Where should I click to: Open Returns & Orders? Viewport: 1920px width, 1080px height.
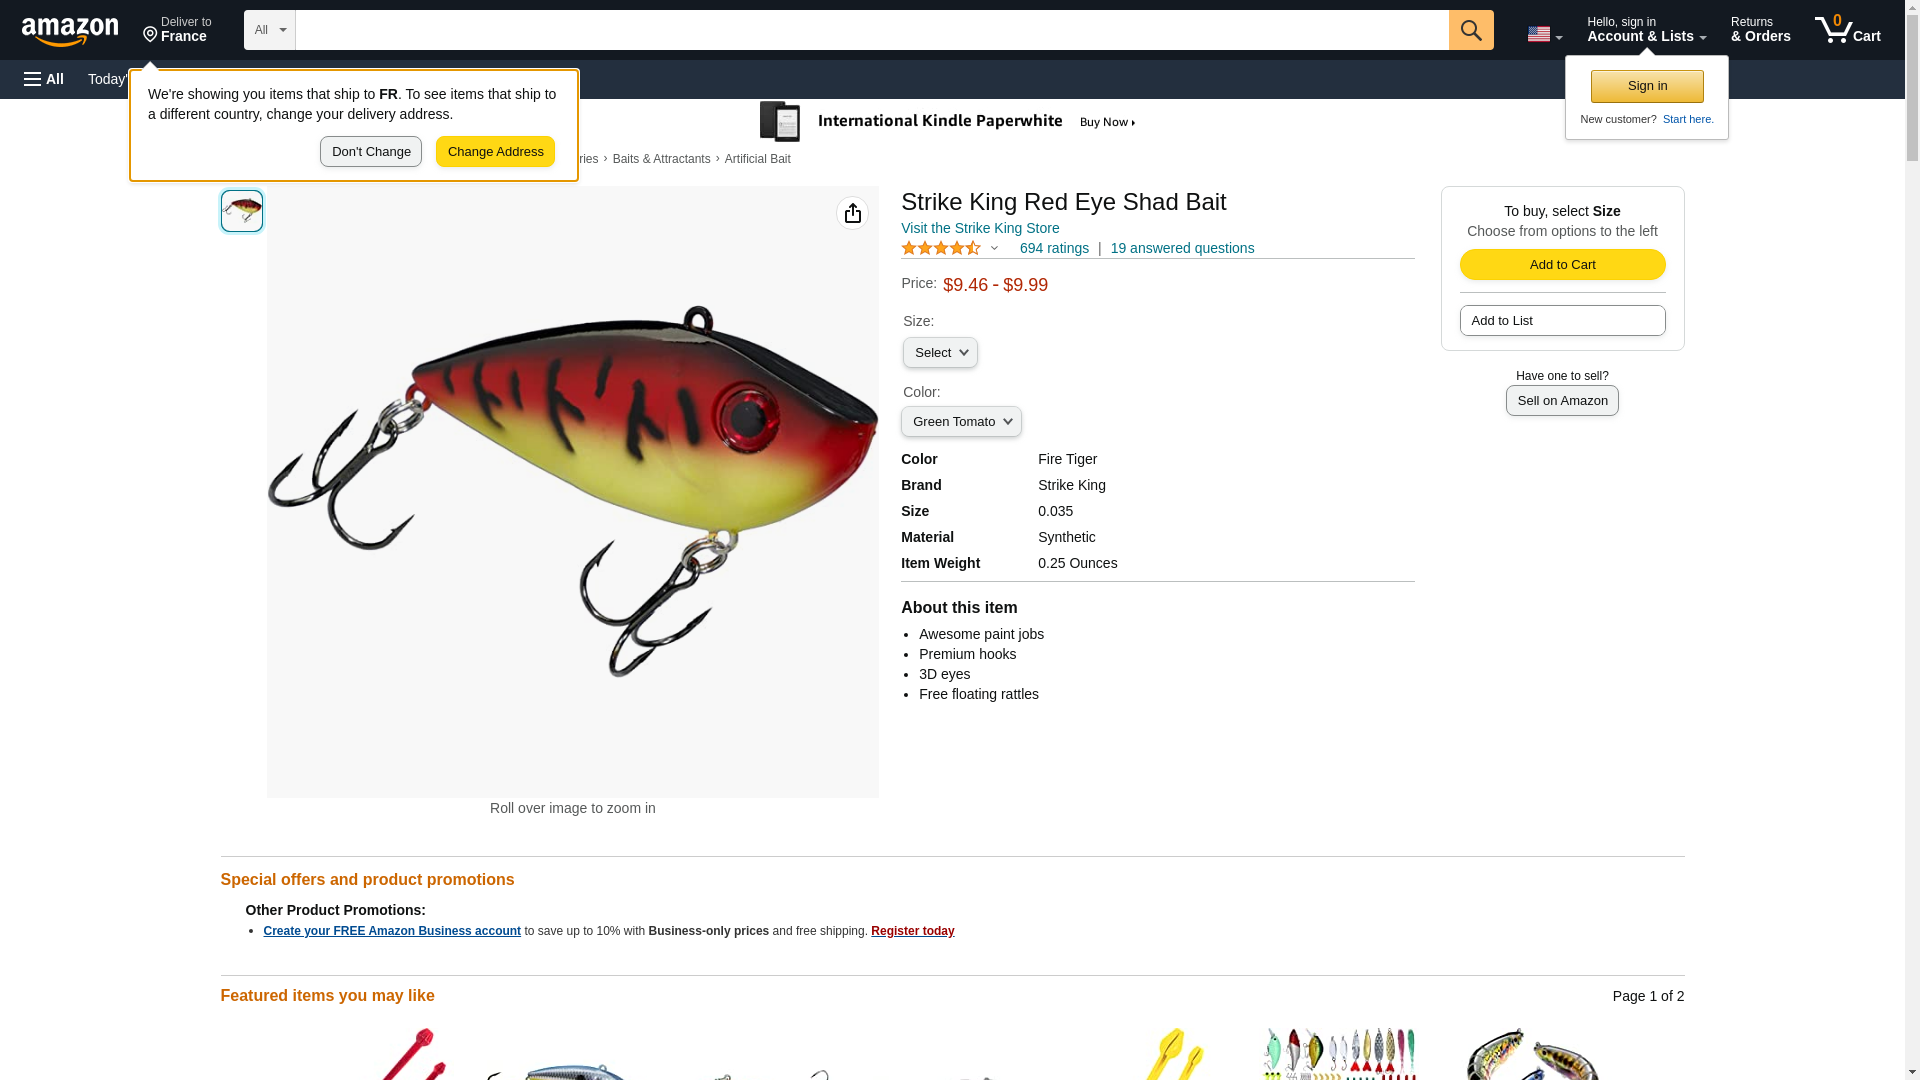pyautogui.click(x=1760, y=30)
